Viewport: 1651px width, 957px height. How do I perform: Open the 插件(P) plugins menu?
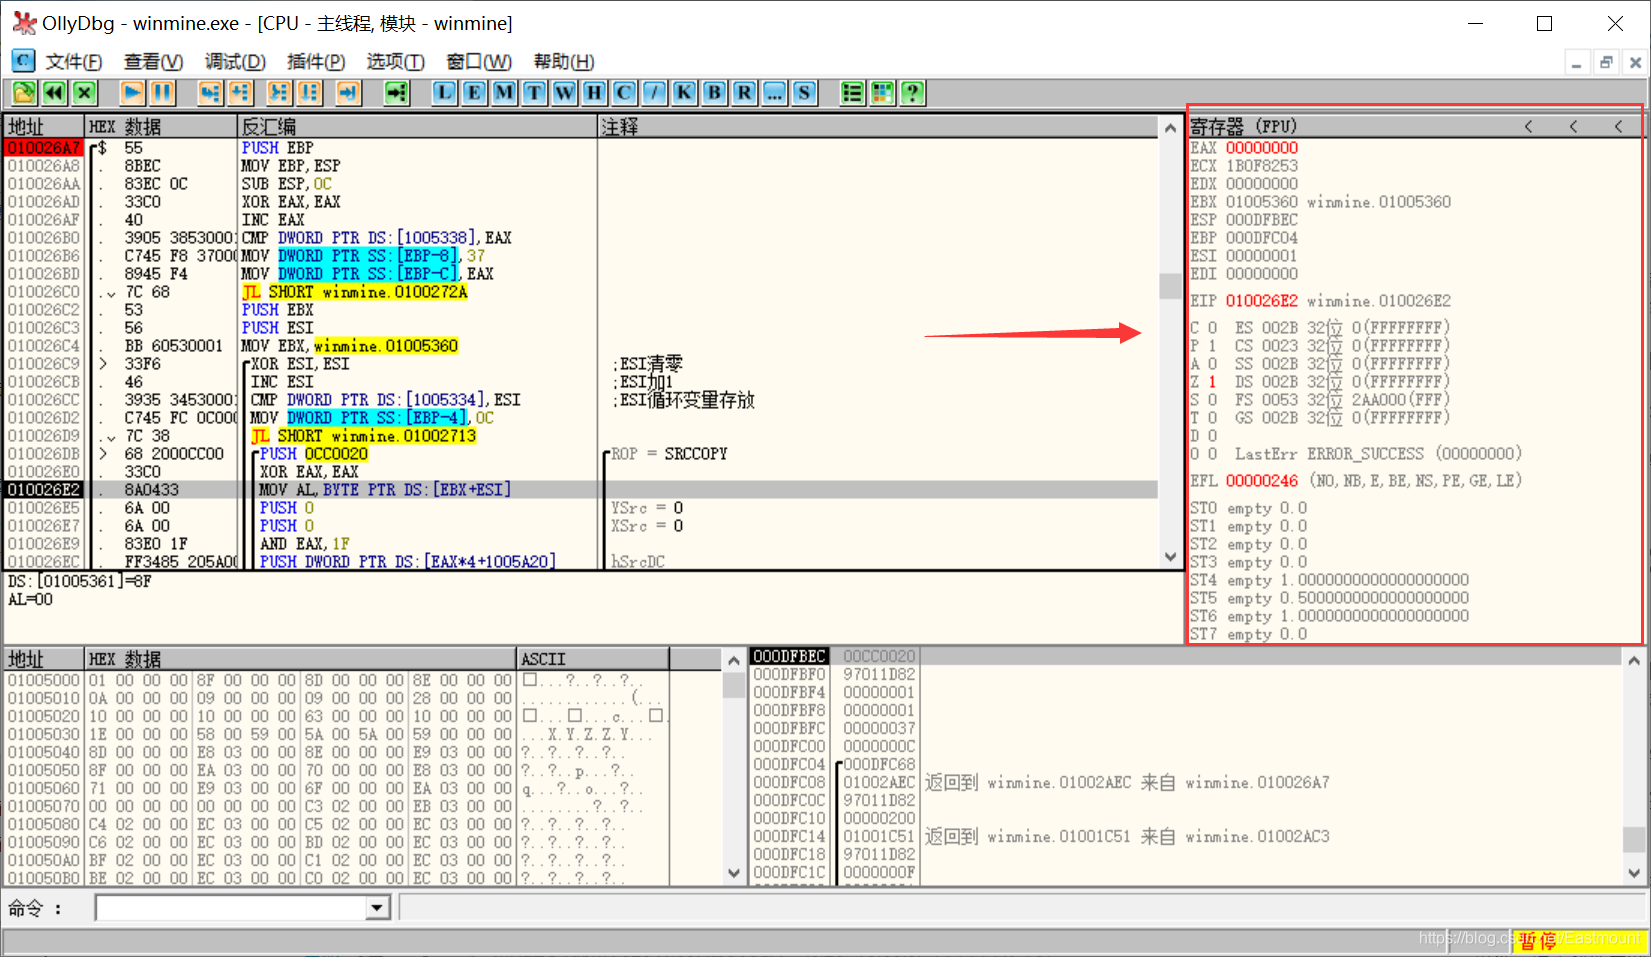(x=316, y=62)
